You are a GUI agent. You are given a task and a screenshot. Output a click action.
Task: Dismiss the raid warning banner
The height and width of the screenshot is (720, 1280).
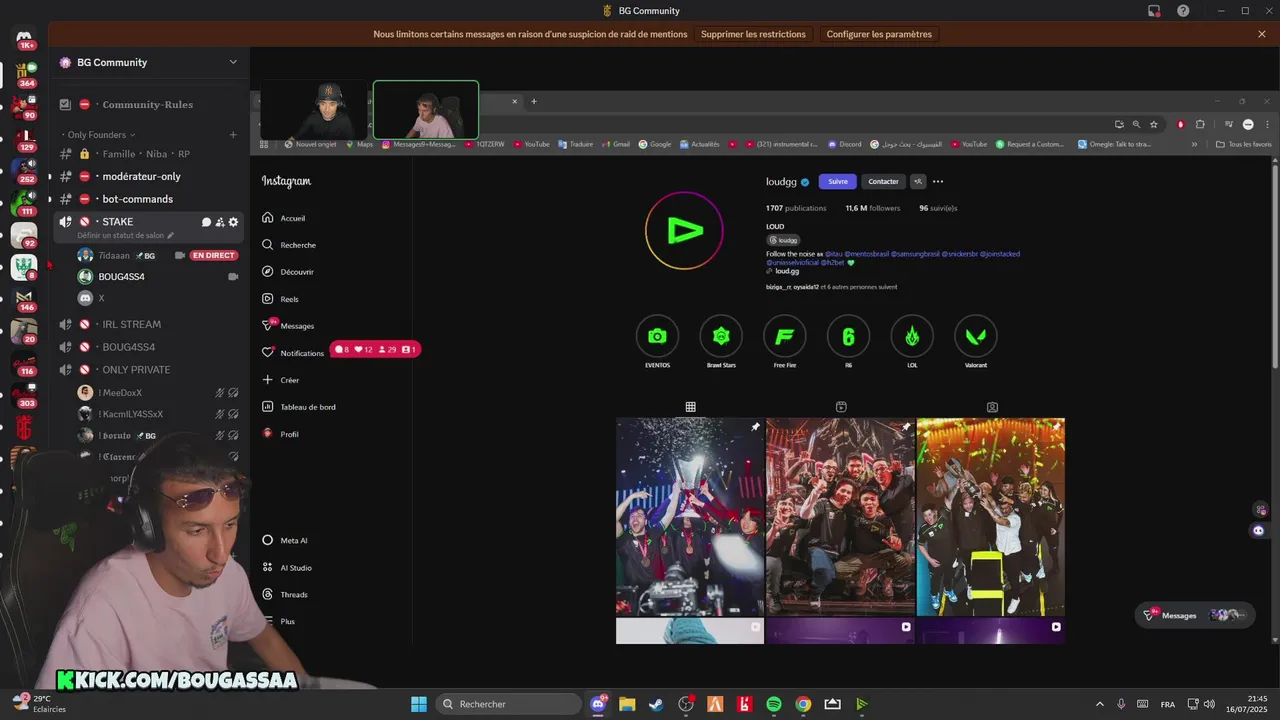1262,34
